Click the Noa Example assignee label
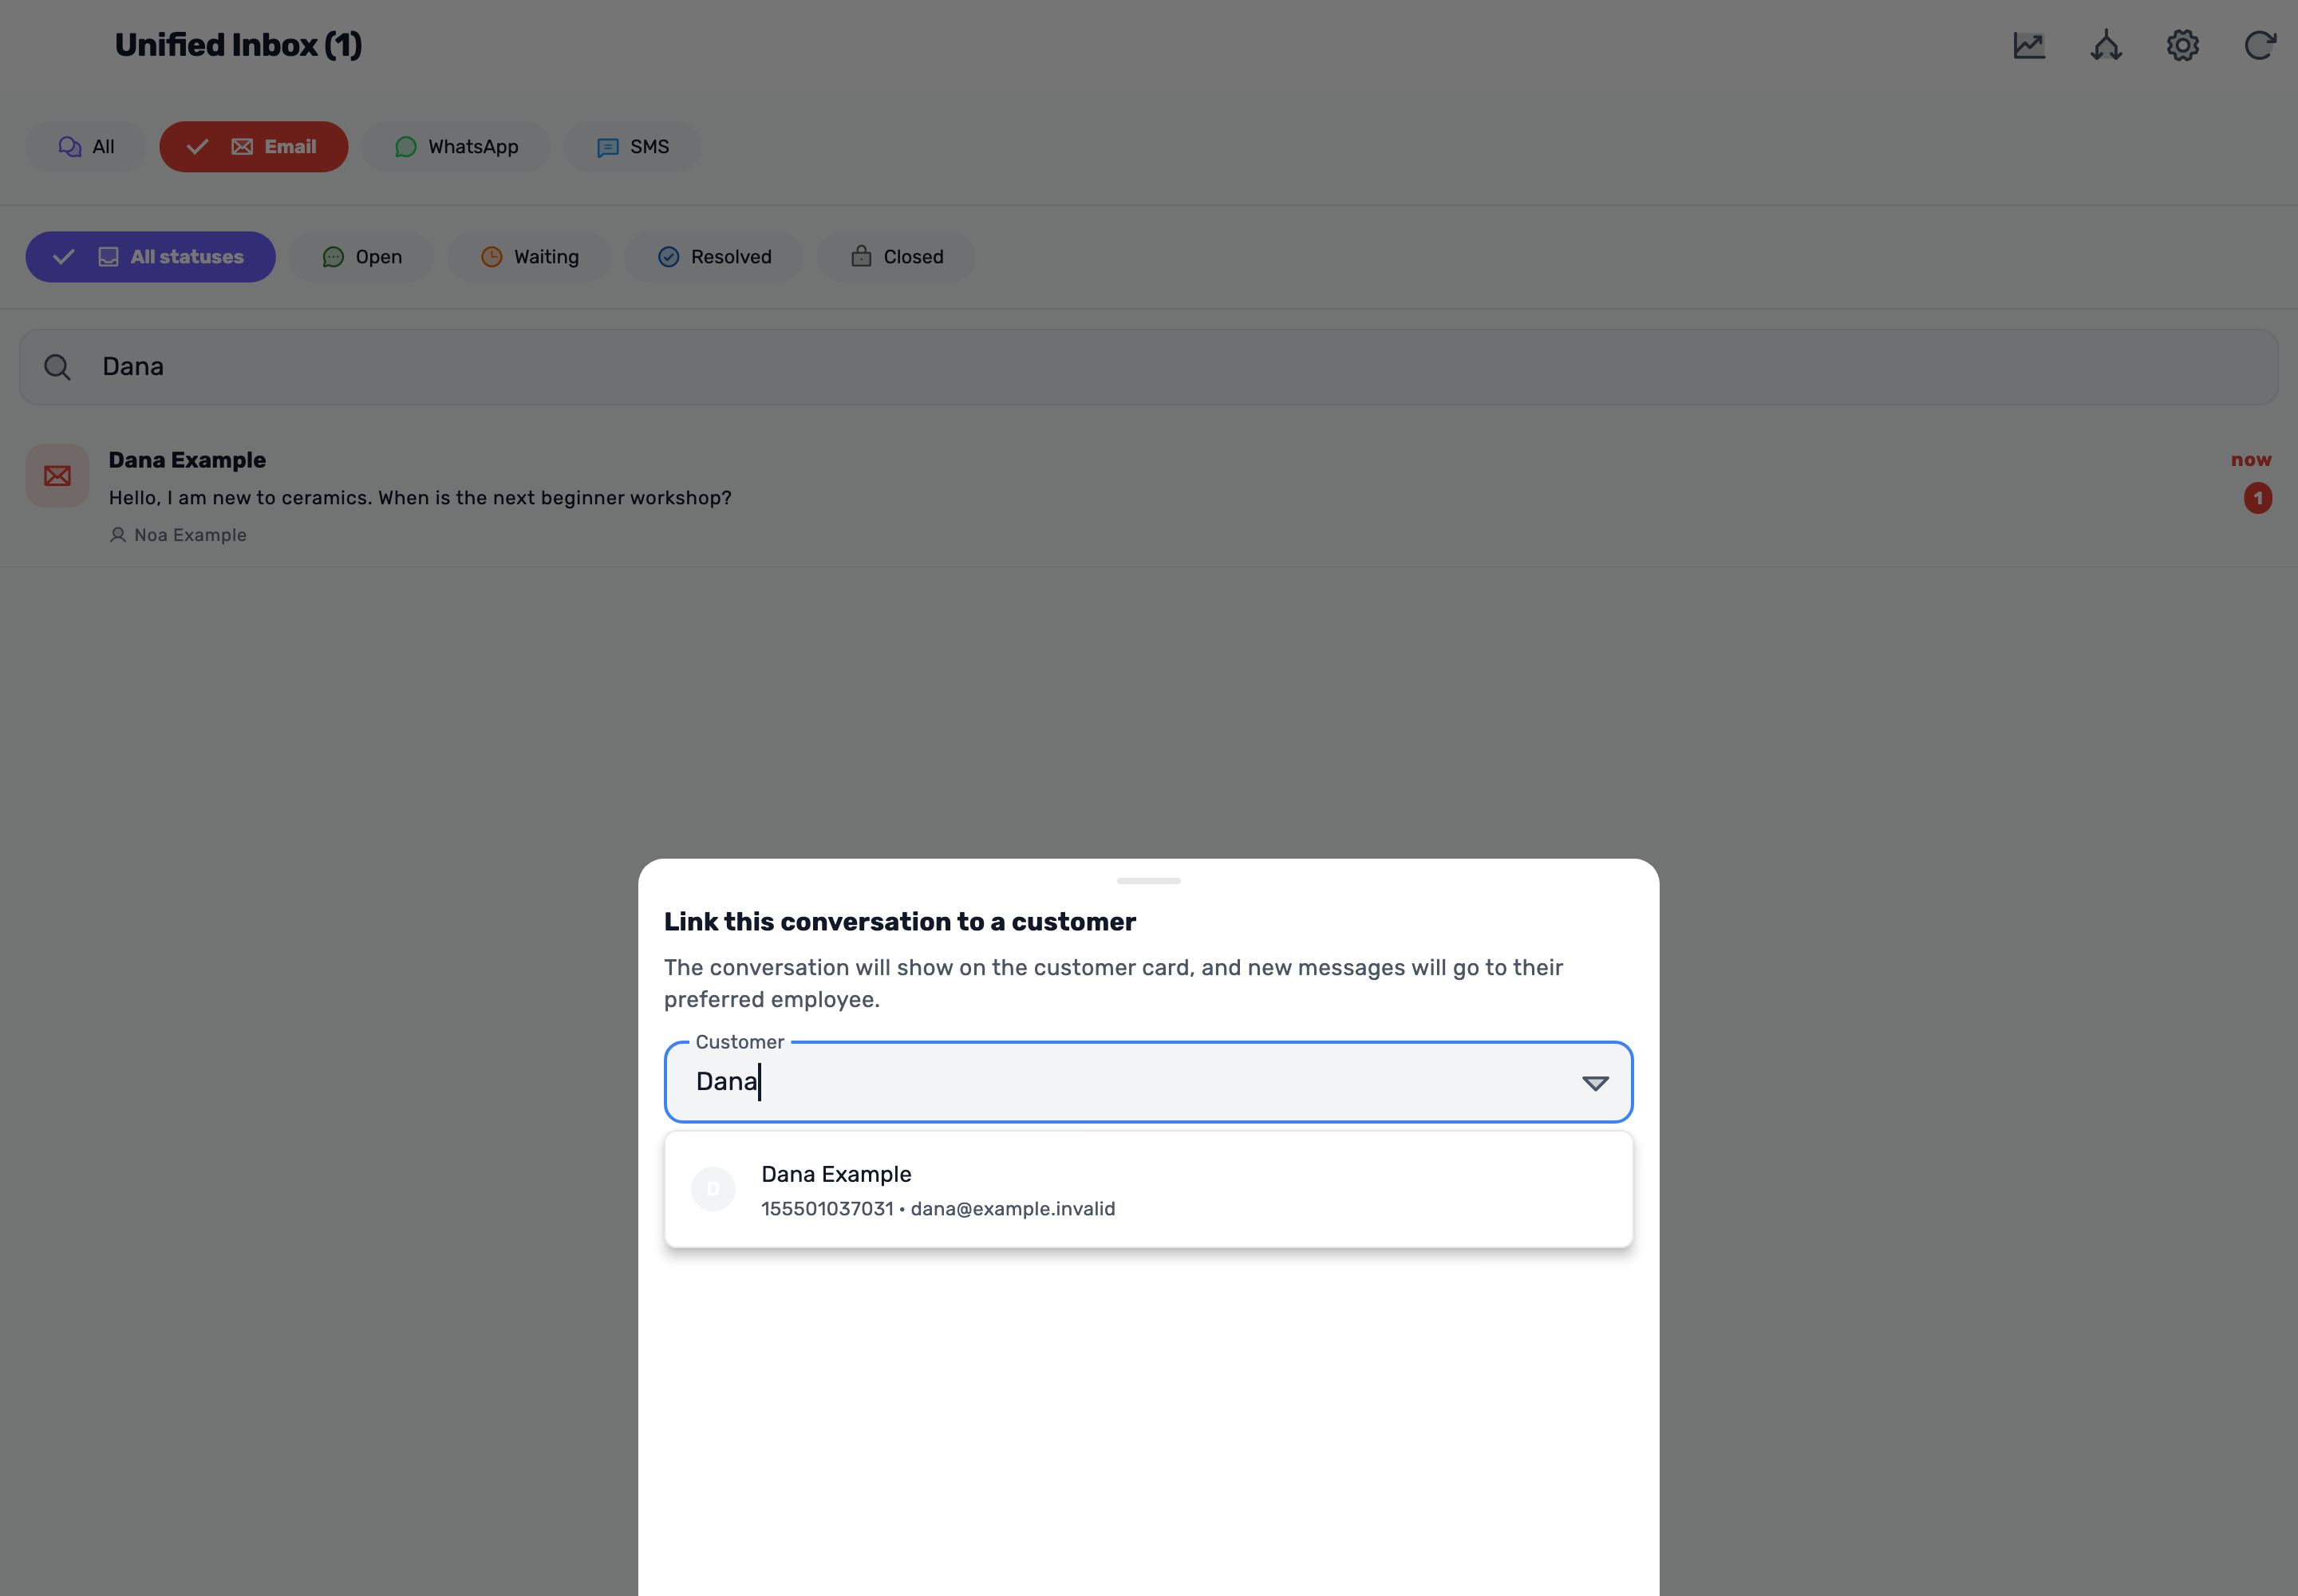Screen dimensions: 2298x1596 [x=178, y=535]
